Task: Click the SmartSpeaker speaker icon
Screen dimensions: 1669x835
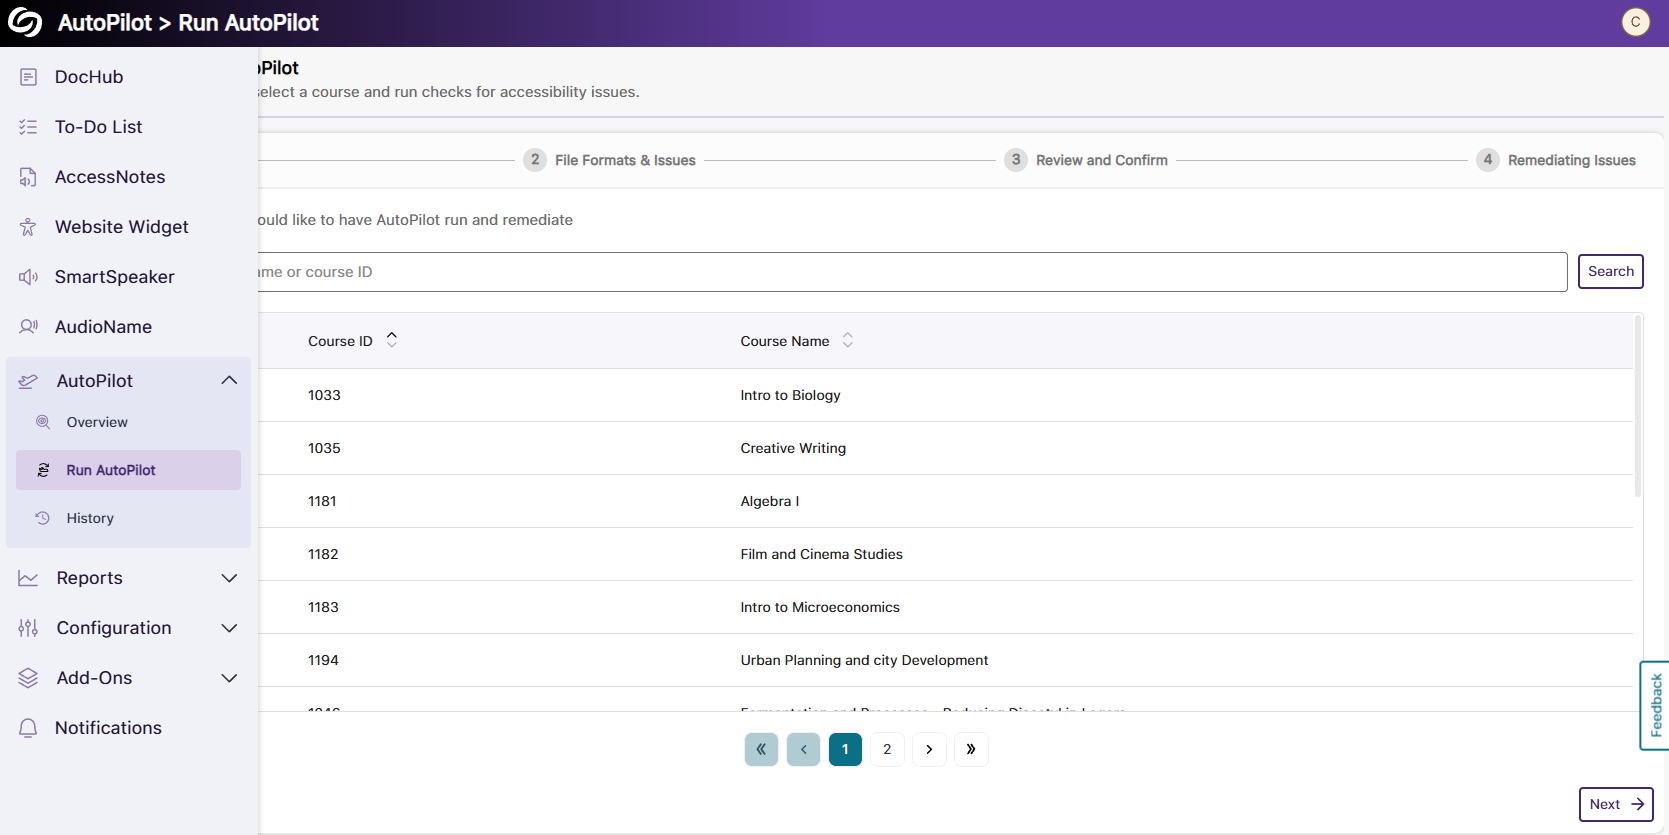Action: 28,277
